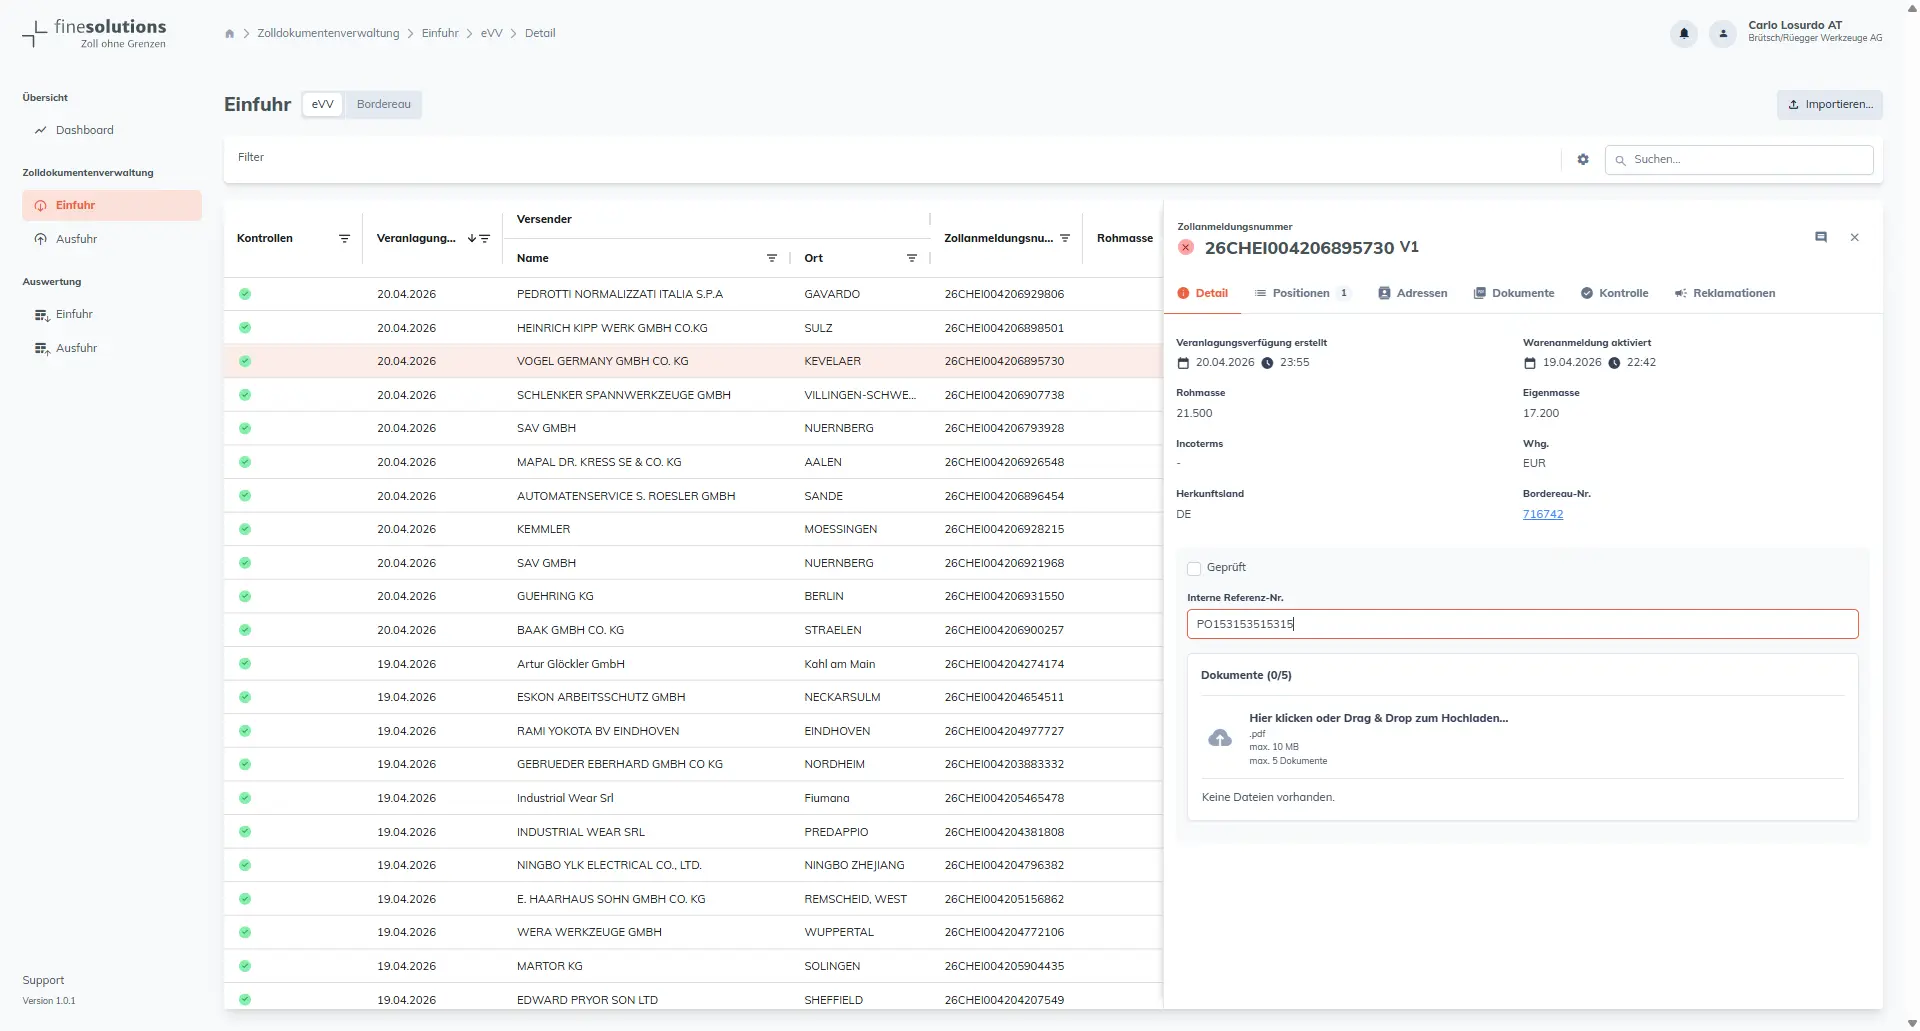Open Zollanmeldungsnummer column filter

tap(1065, 238)
